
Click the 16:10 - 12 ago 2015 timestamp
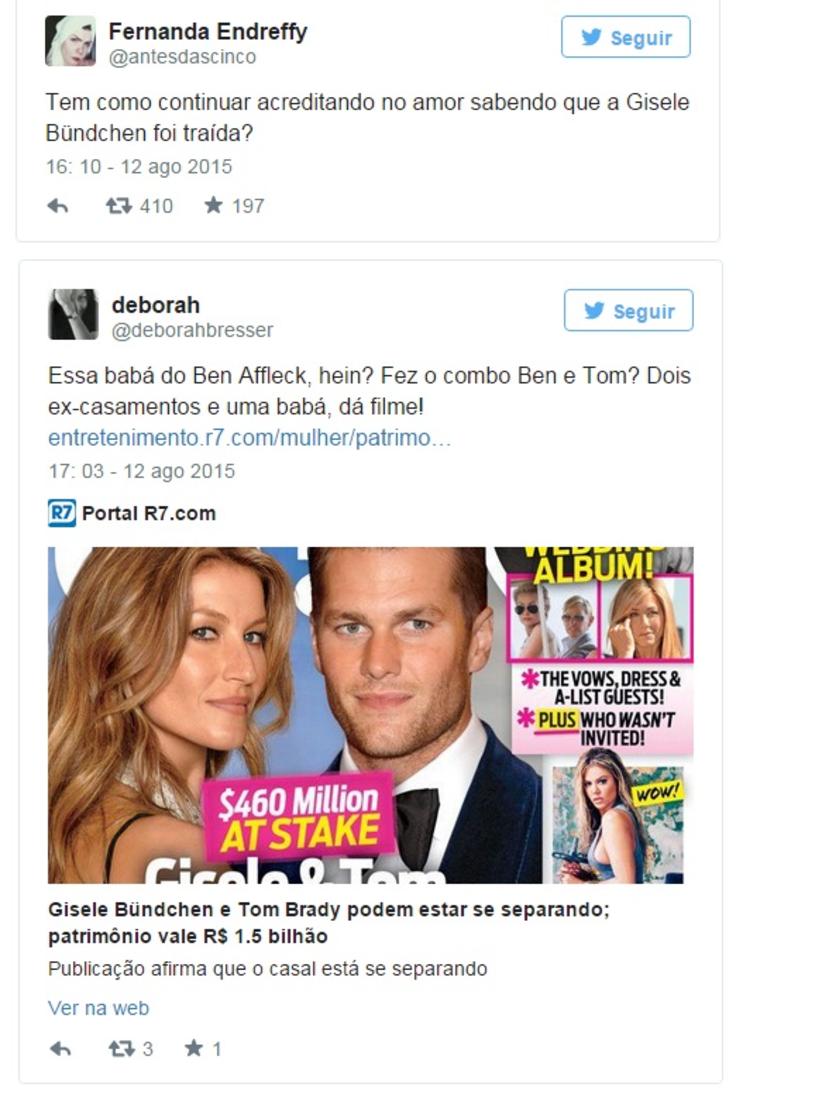point(139,167)
